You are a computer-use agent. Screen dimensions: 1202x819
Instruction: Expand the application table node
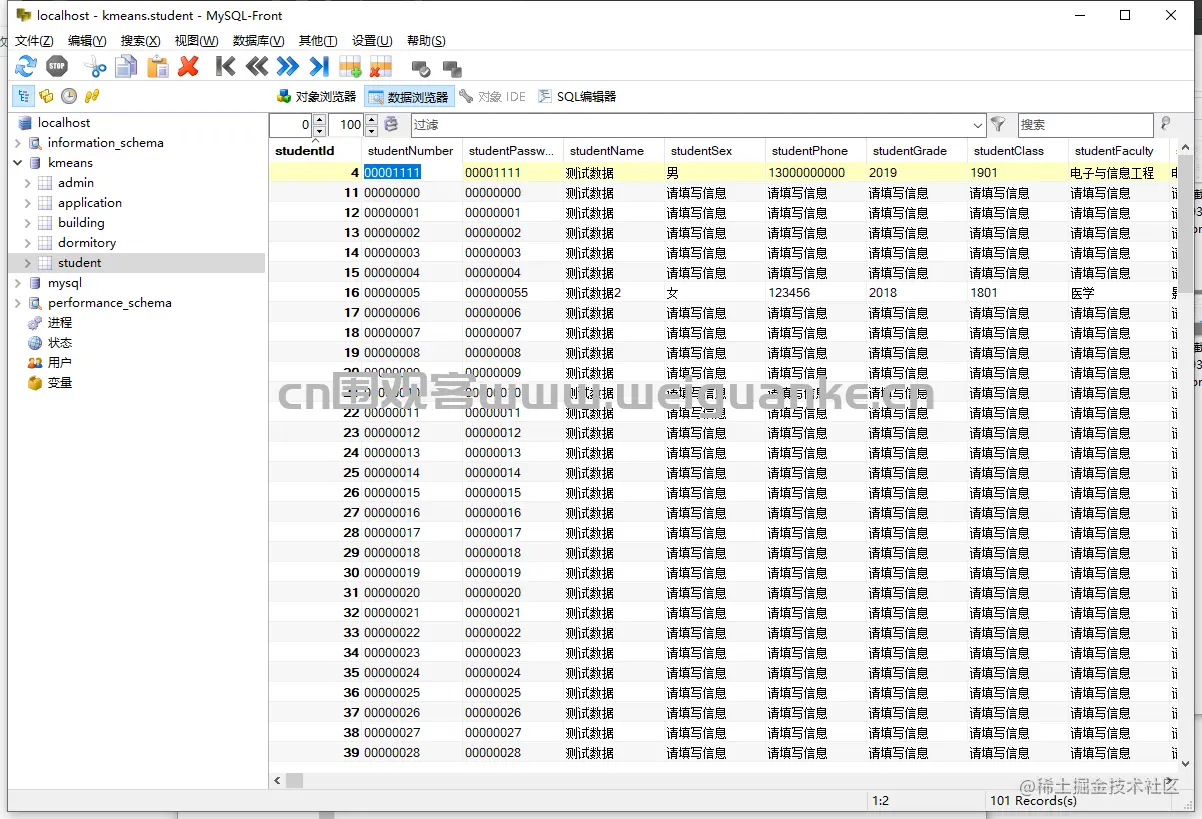[x=28, y=203]
